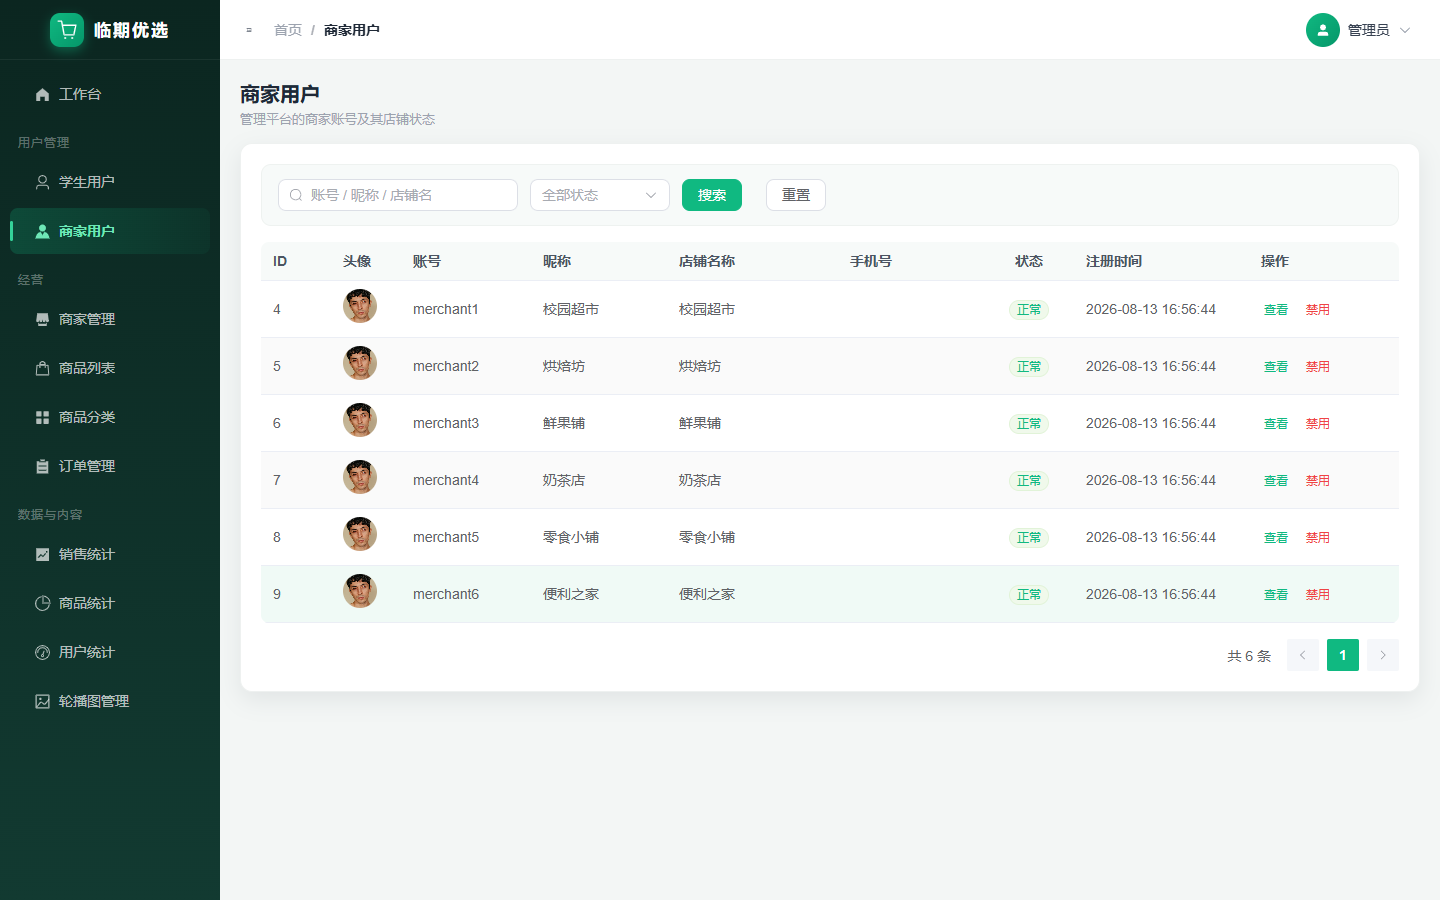Click the merchant6 account cell
Screen dimensions: 1440x900
coord(446,594)
